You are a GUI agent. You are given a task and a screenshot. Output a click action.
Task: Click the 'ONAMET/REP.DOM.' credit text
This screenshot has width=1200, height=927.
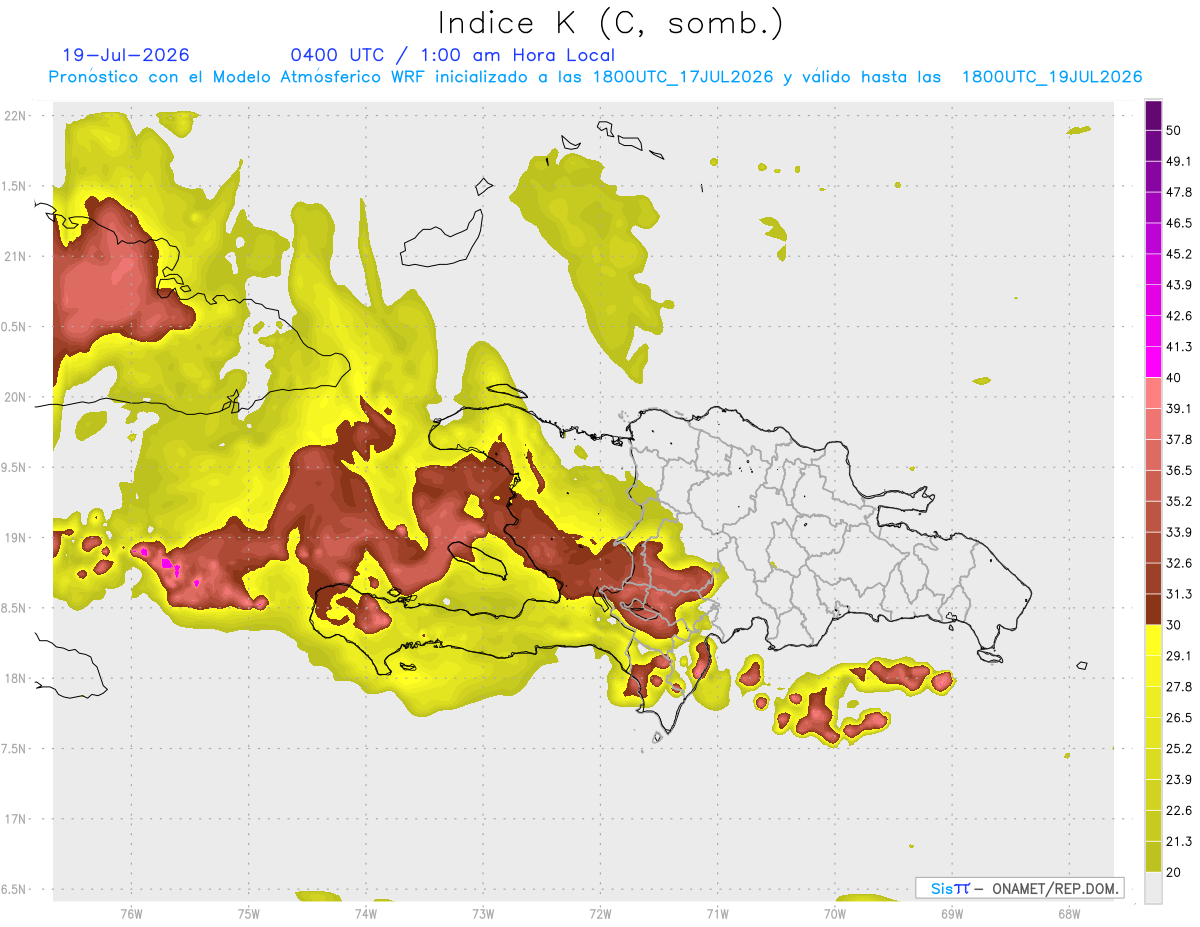click(1053, 888)
